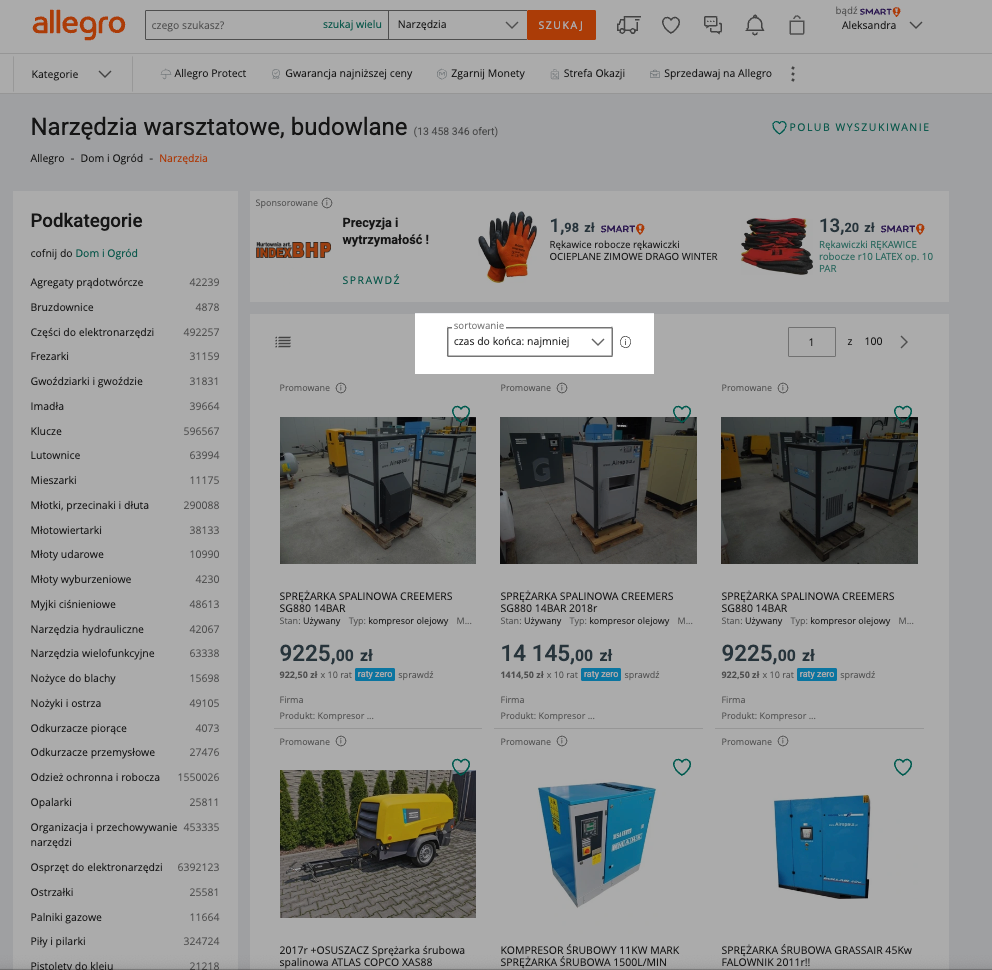This screenshot has width=992, height=970.
Task: Click SPRAWDŹ in the BHP ad
Action: point(371,280)
